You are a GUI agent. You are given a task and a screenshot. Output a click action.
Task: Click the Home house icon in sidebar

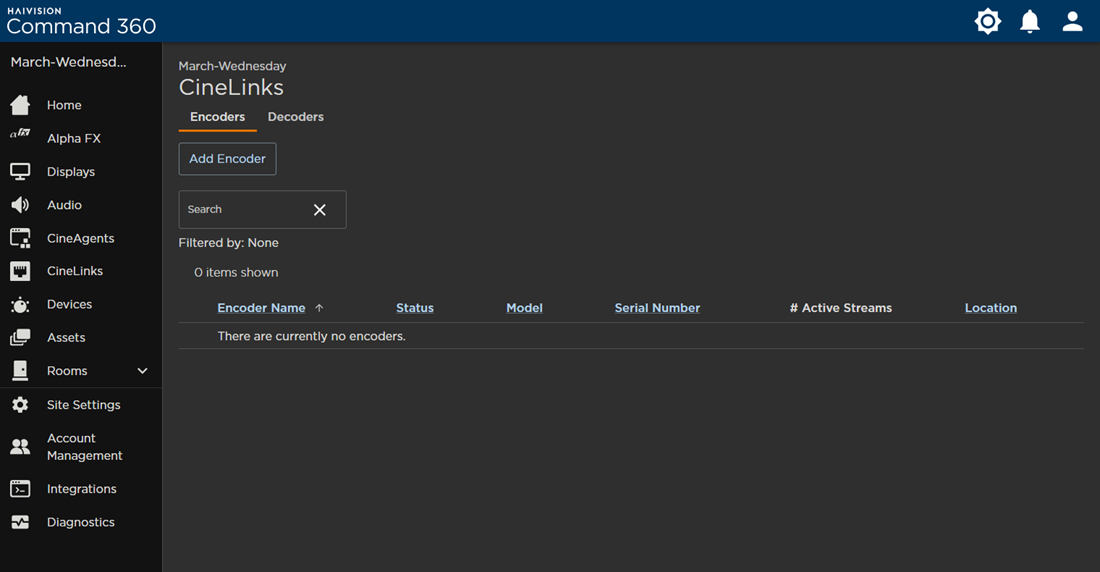20,105
